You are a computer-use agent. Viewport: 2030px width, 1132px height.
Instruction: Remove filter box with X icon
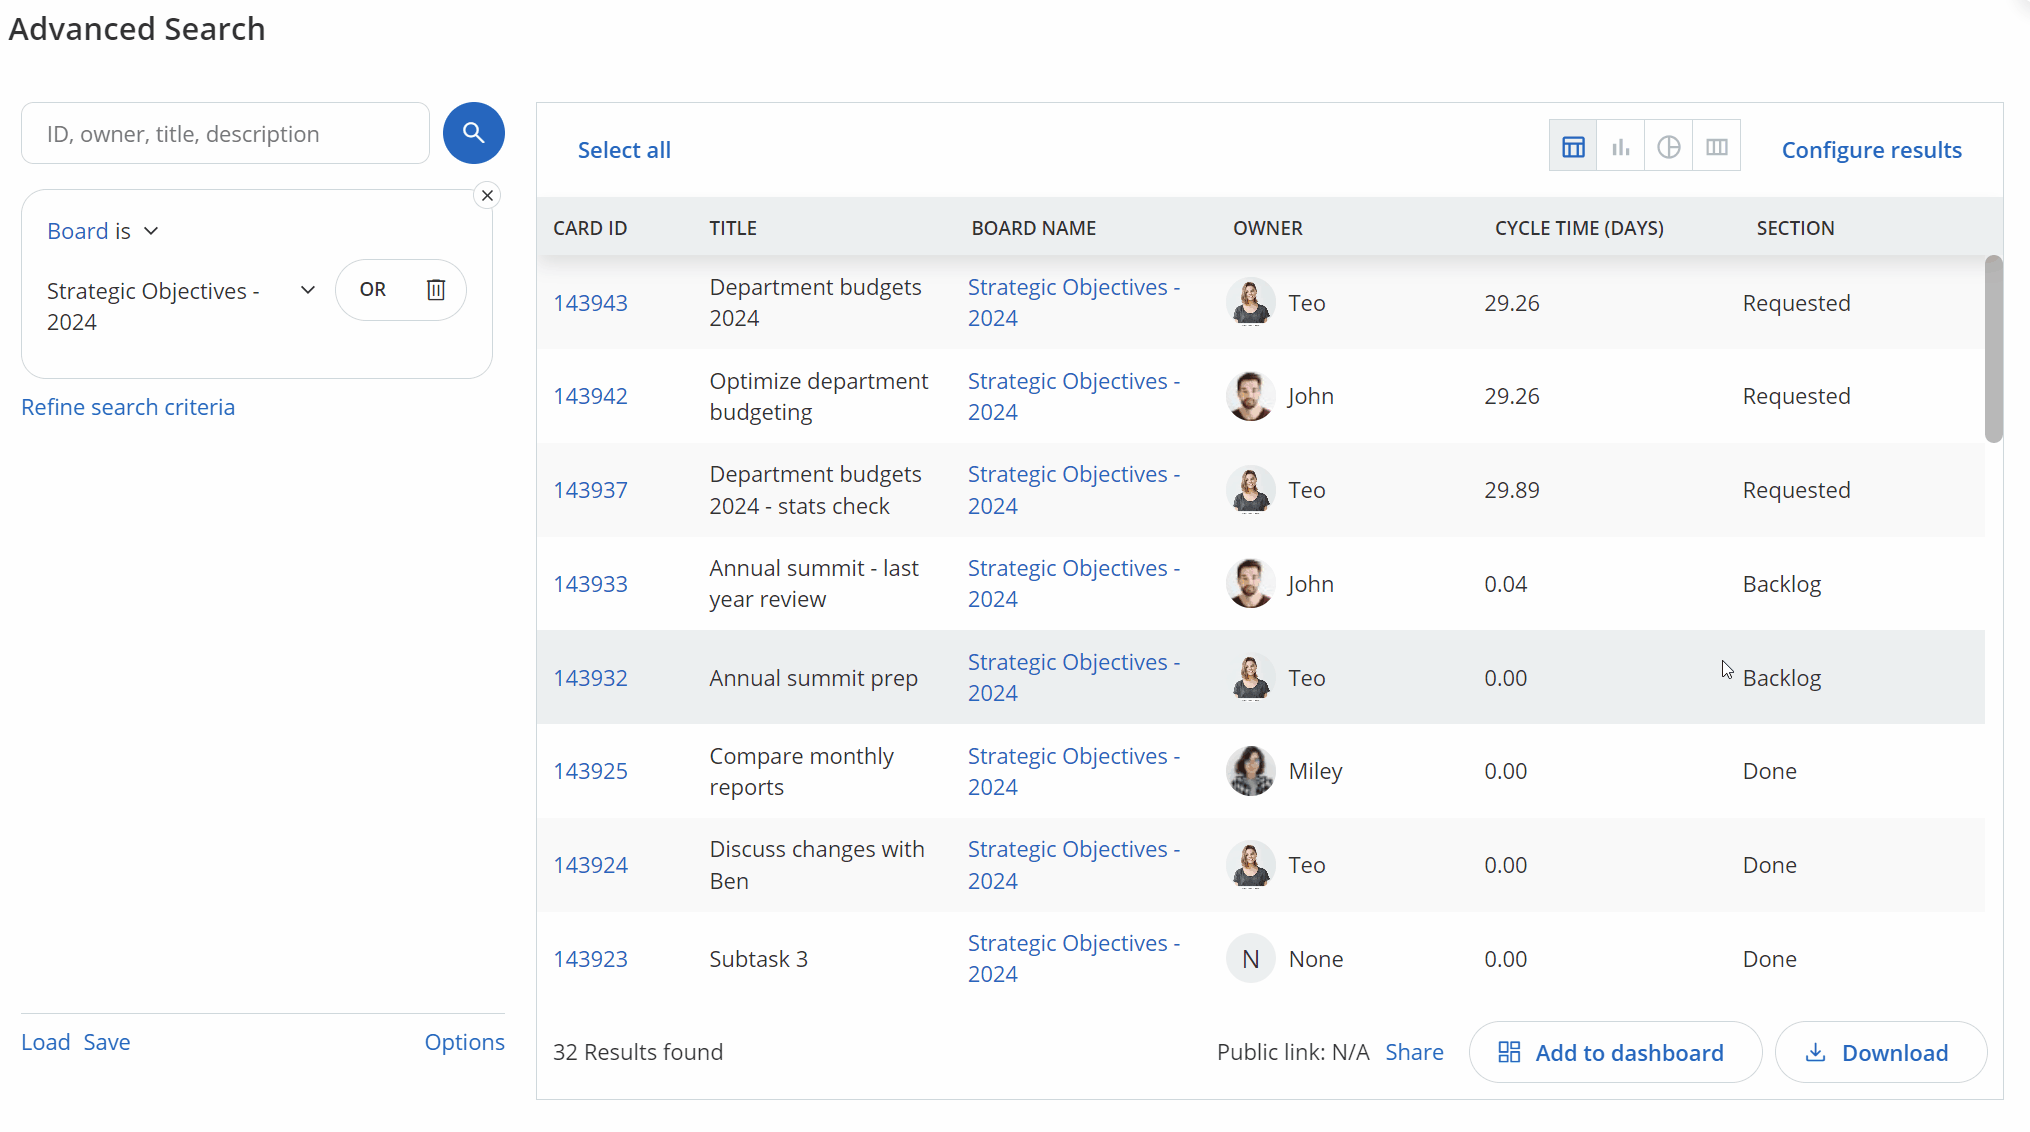point(487,195)
